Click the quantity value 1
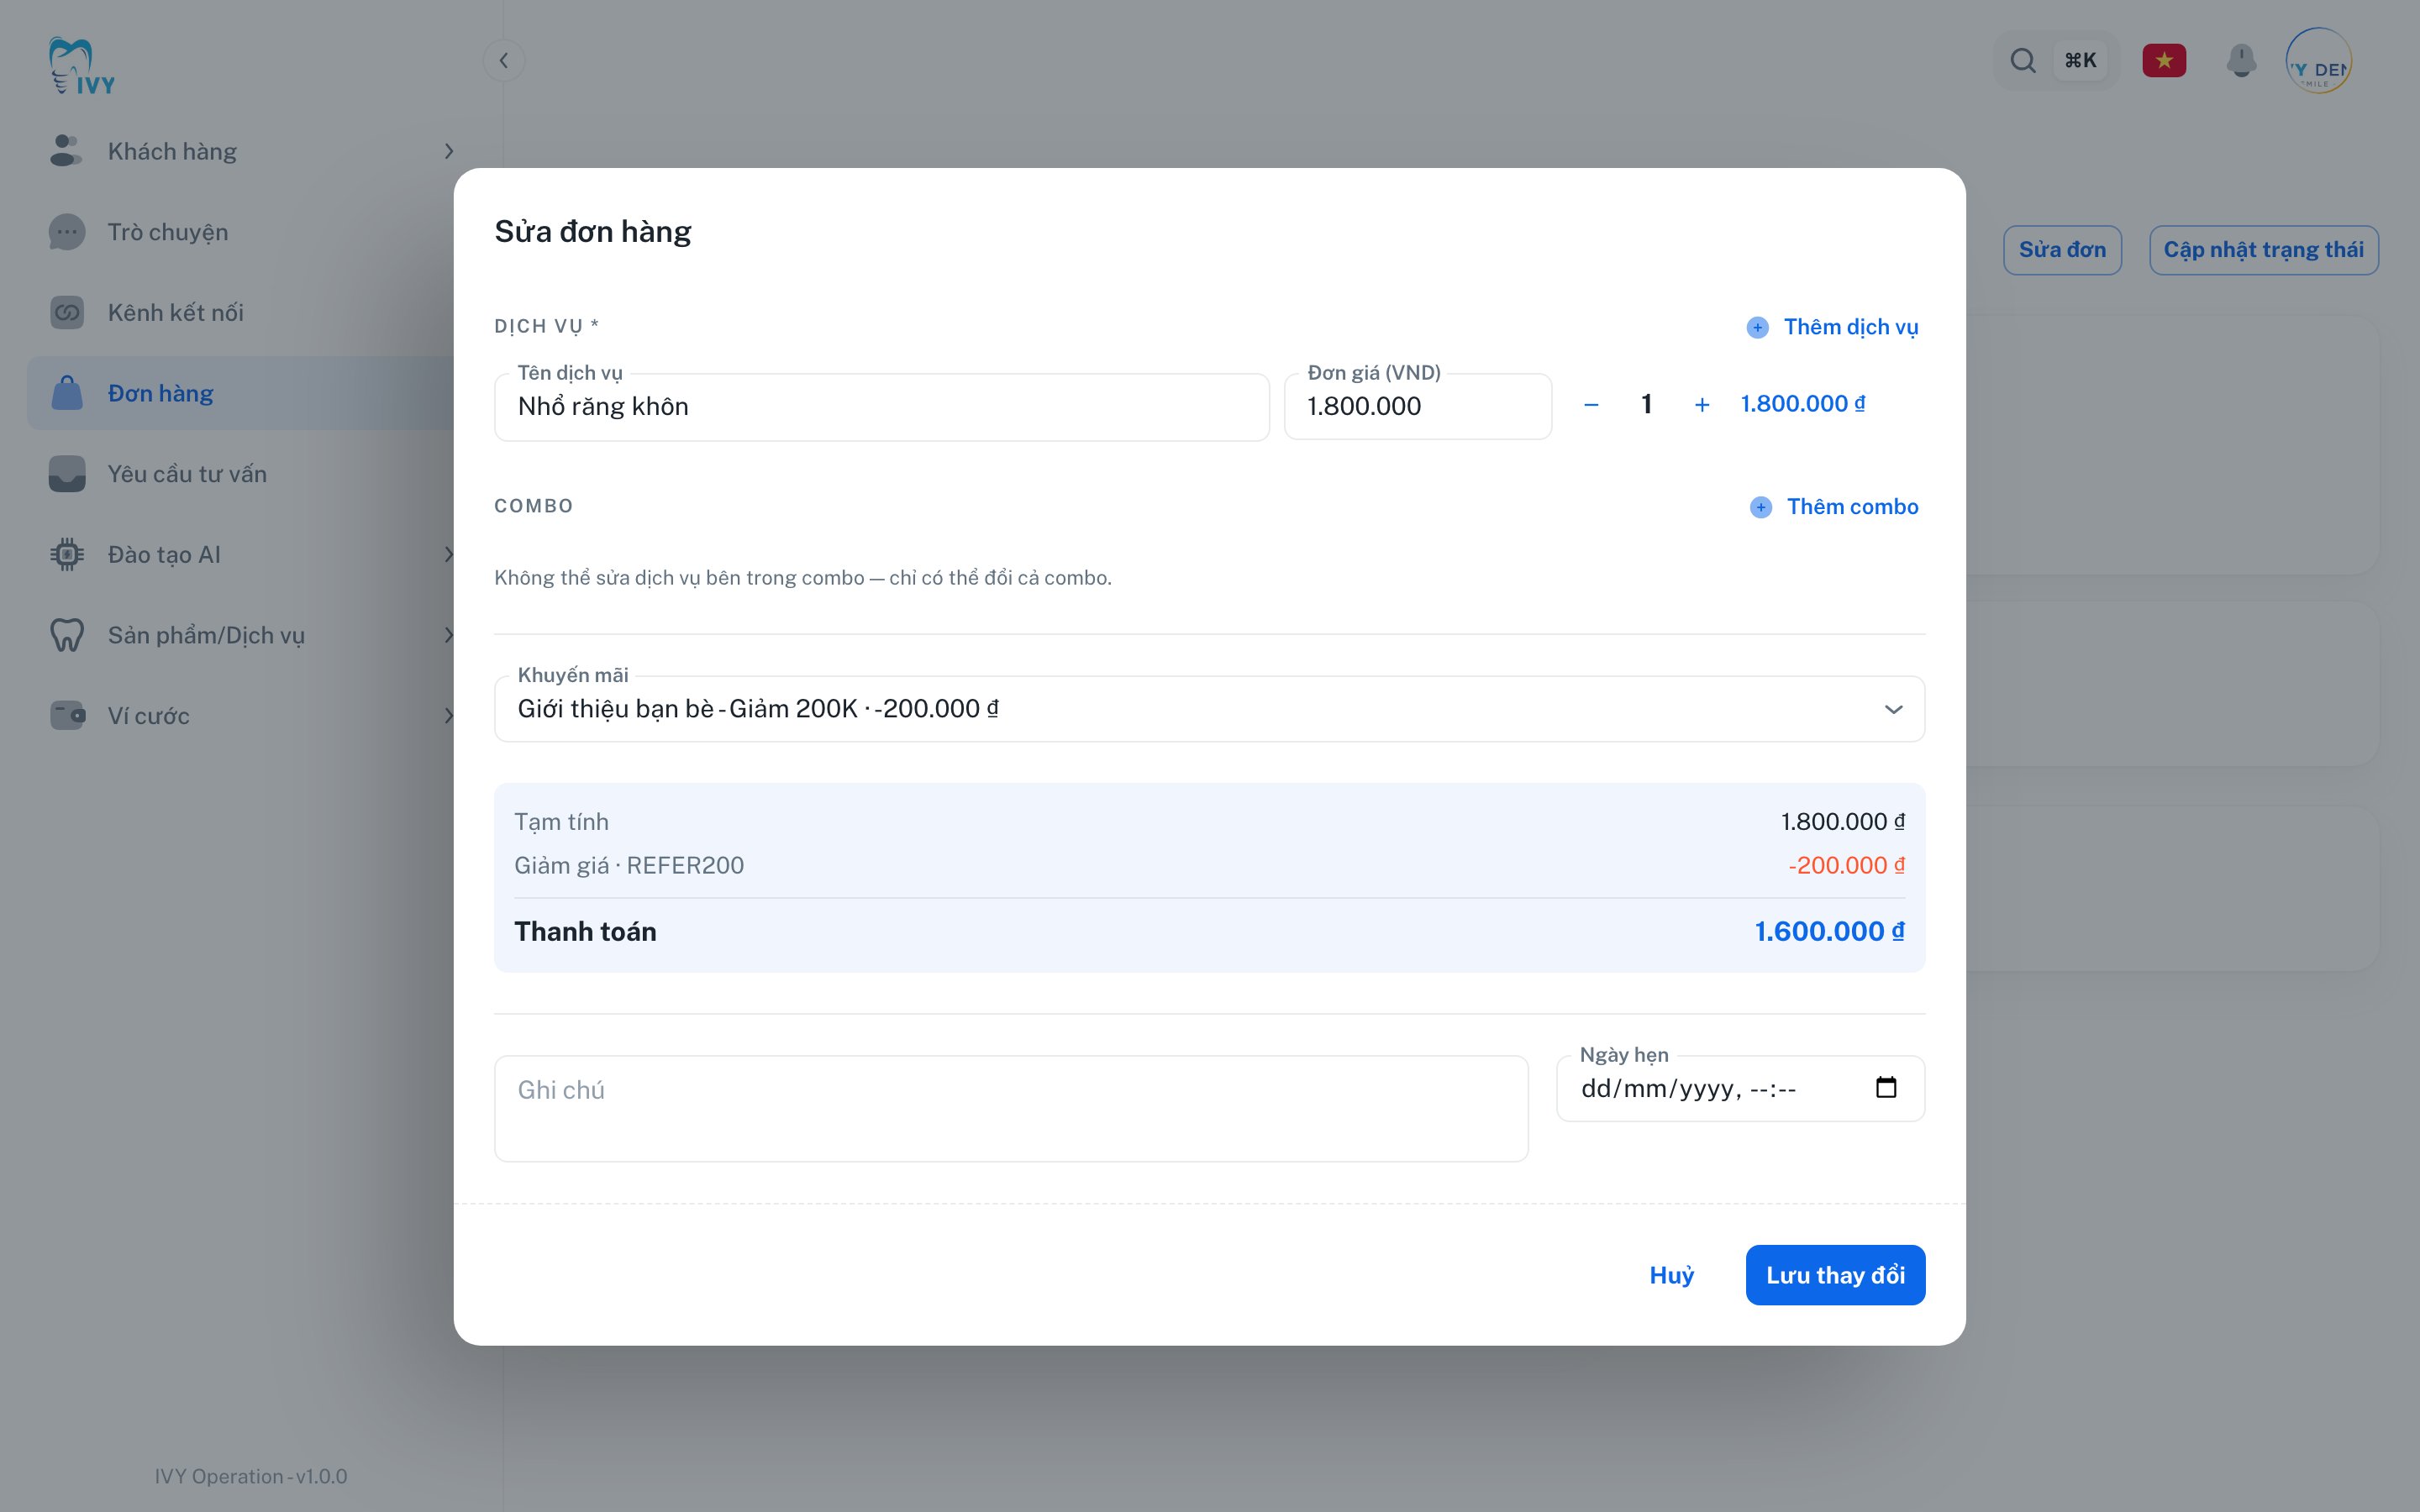 click(1646, 405)
